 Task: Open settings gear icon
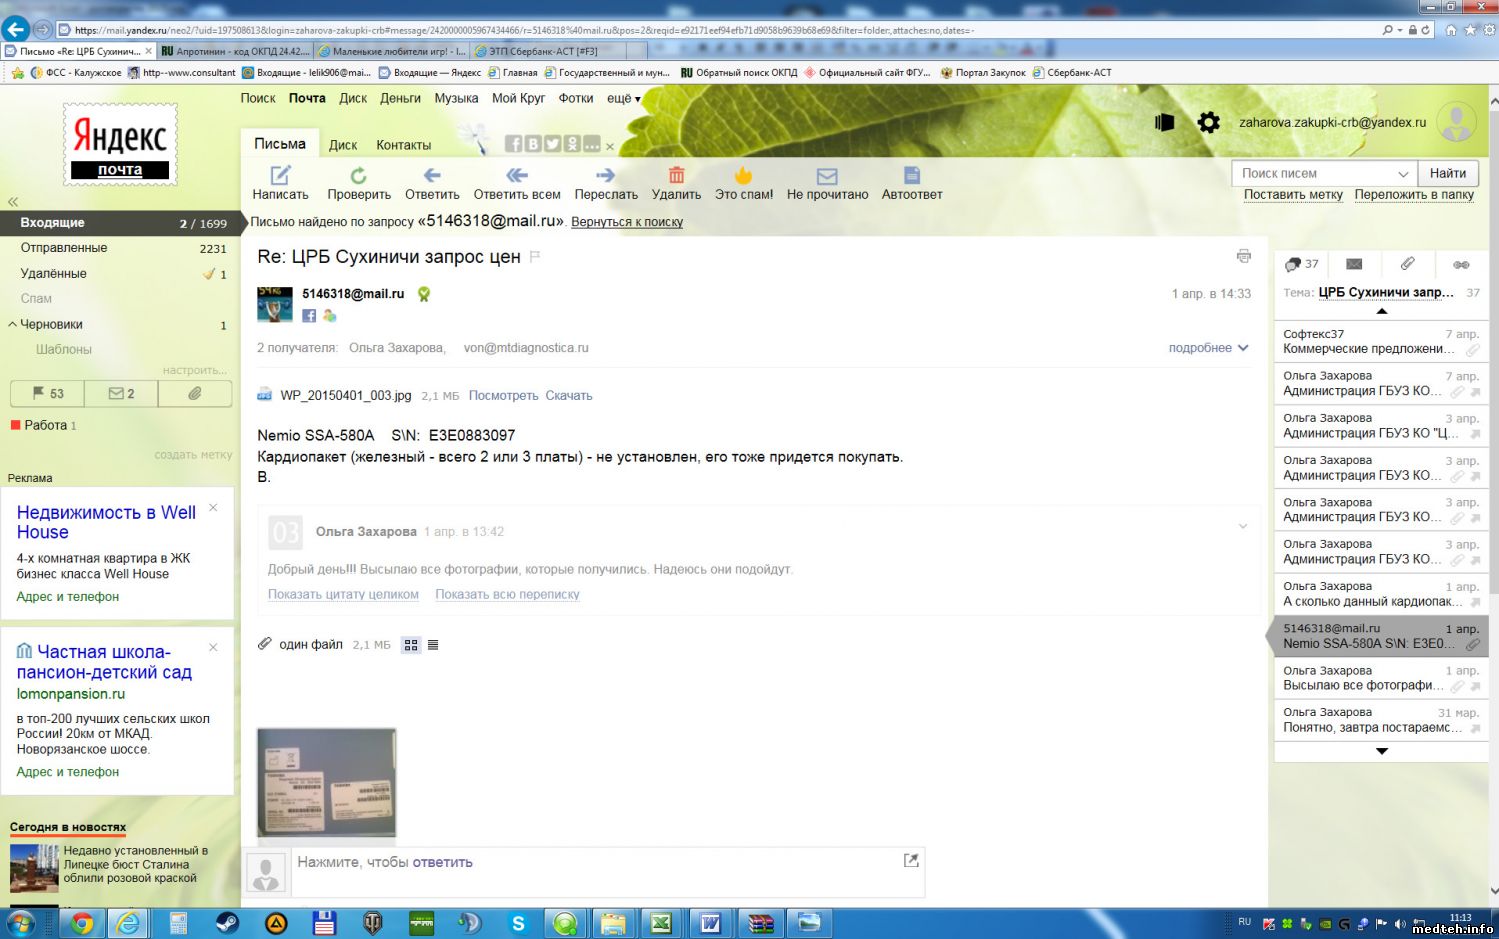tap(1208, 123)
